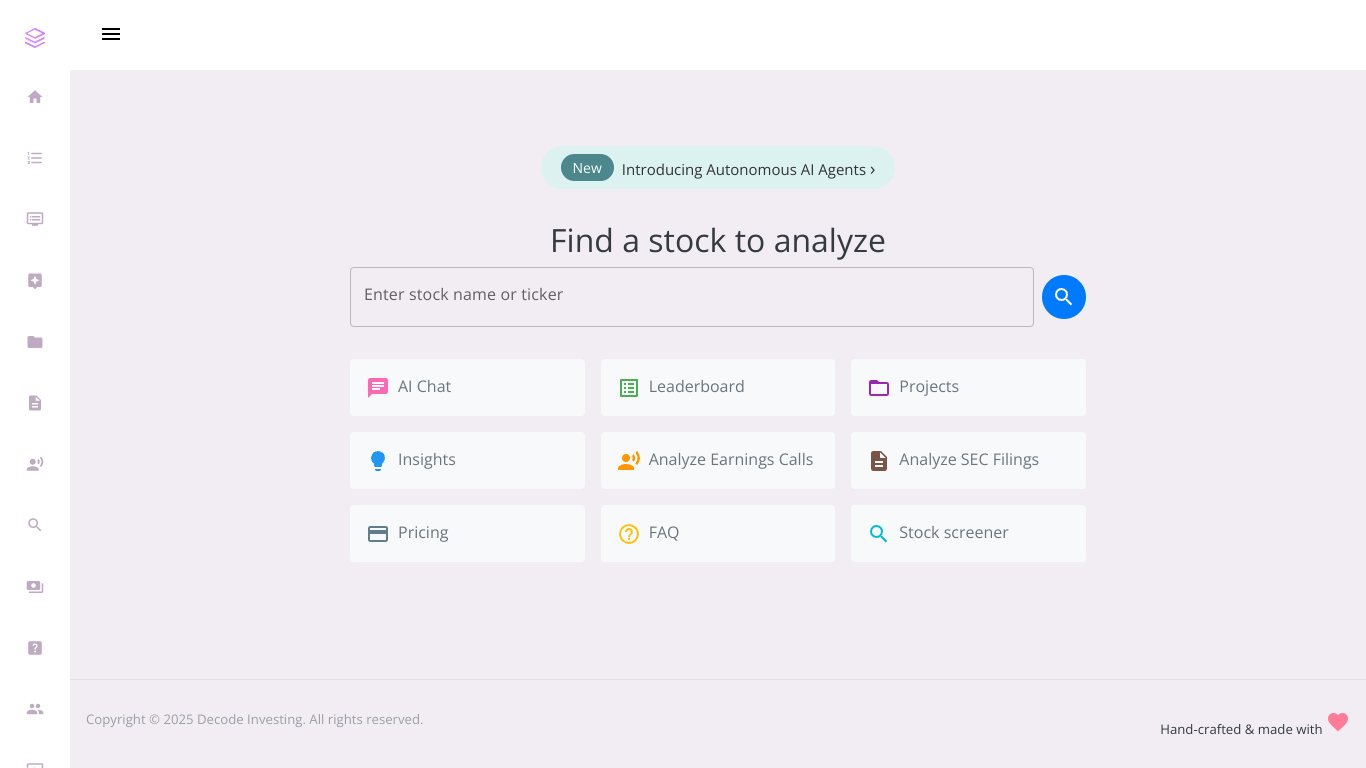Image resolution: width=1366 pixels, height=768 pixels.
Task: Click the layered-stack logo icon
Action: point(35,38)
